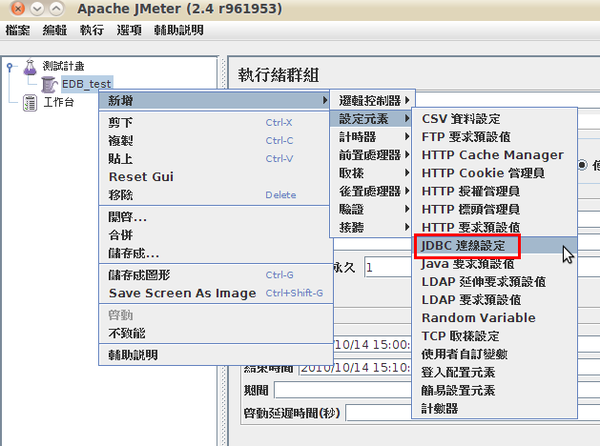Select 不致能 to disable element
This screenshot has width=600, height=446.
tap(215, 333)
